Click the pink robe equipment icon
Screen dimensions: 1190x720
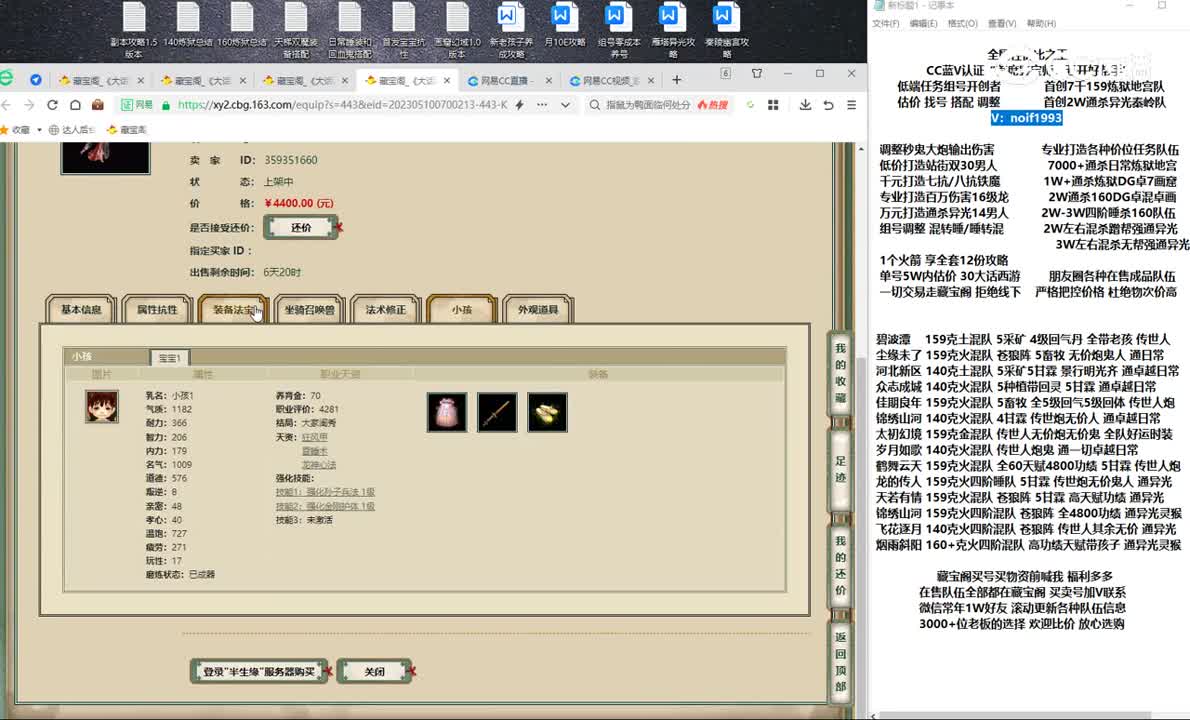pyautogui.click(x=447, y=412)
